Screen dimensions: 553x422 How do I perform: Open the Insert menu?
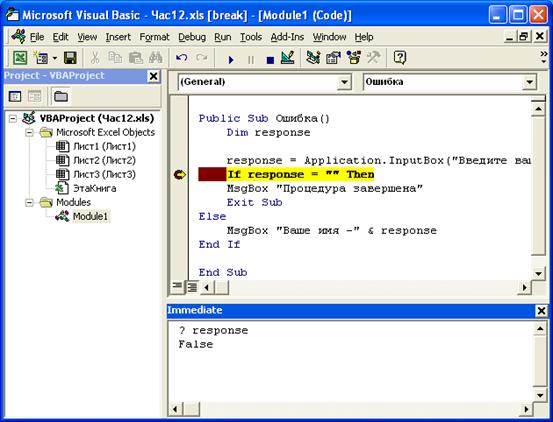118,37
